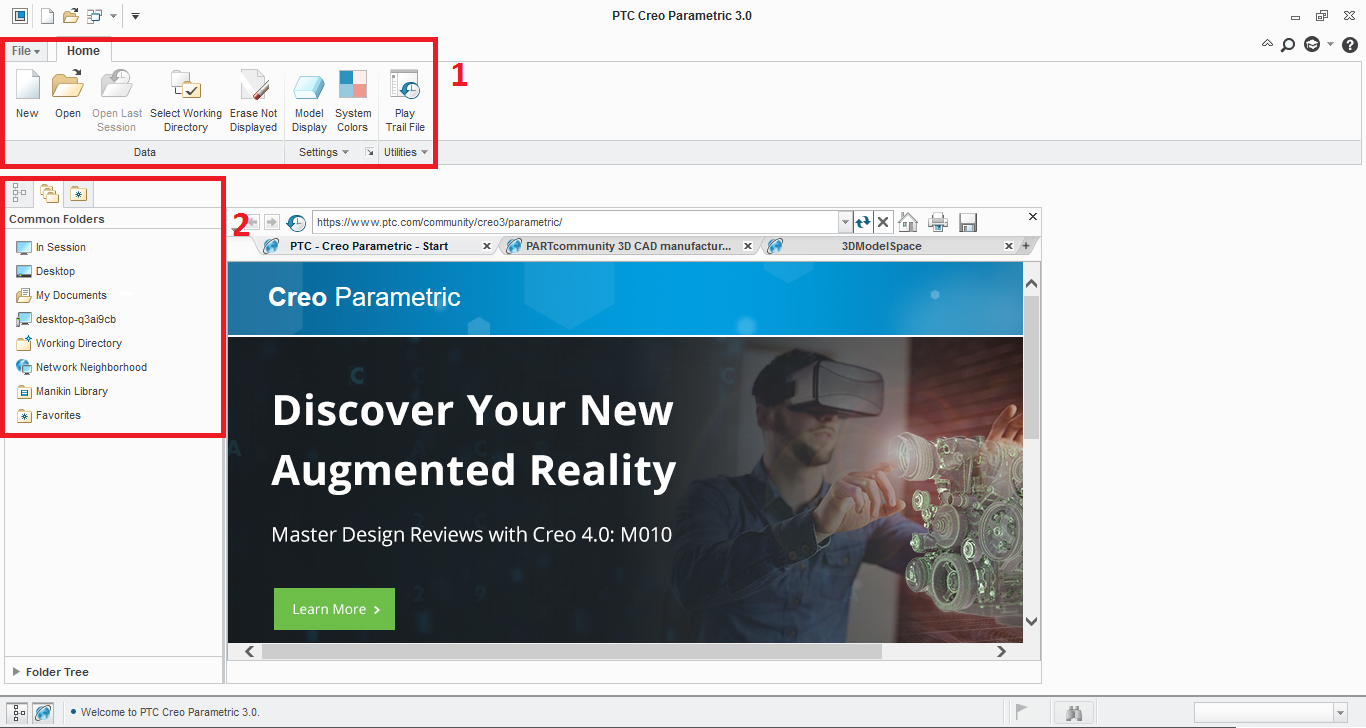Open the Learning Connector graduation-cap icon
Viewport: 1366px width, 728px height.
point(1312,45)
